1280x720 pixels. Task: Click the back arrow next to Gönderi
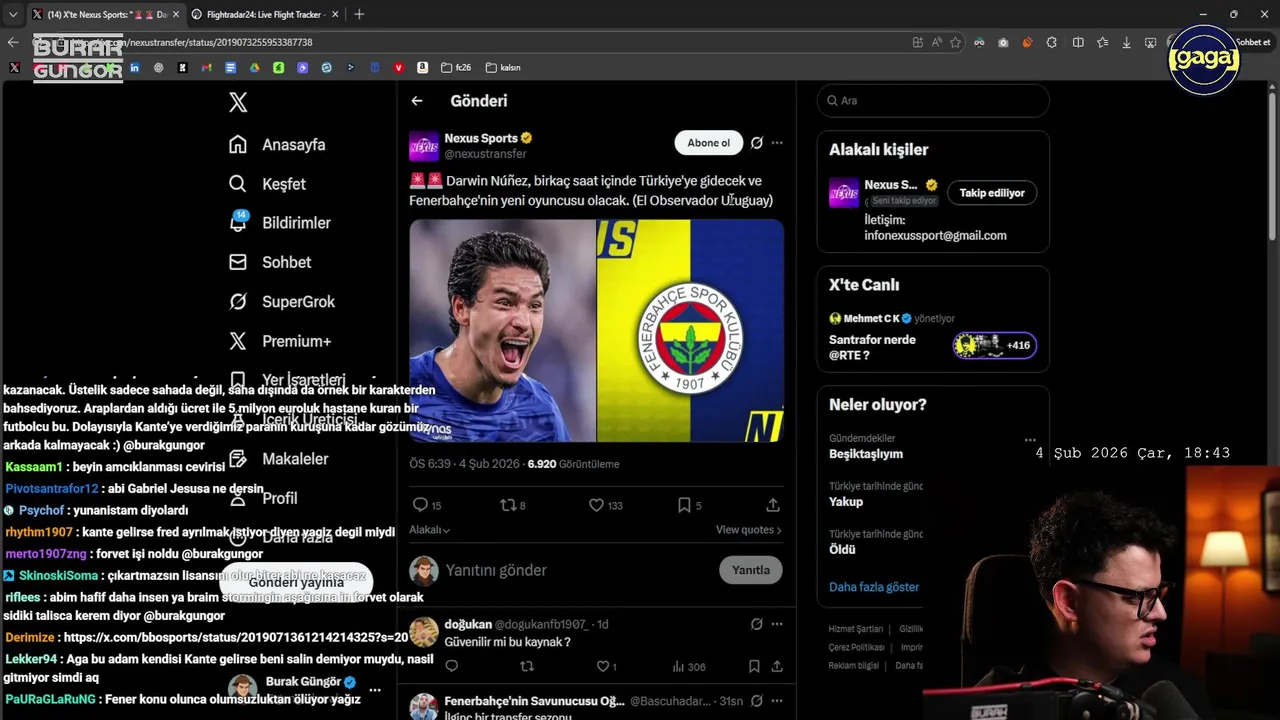[417, 101]
